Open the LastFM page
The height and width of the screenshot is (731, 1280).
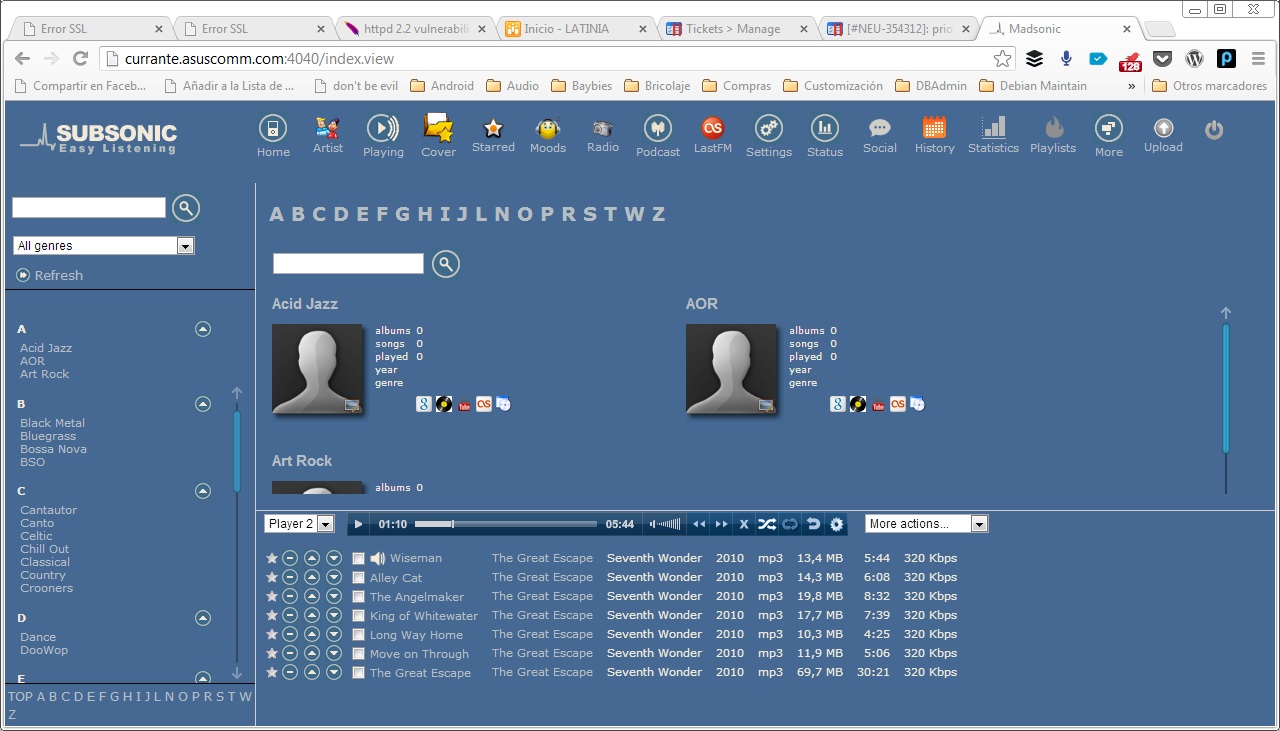[713, 135]
